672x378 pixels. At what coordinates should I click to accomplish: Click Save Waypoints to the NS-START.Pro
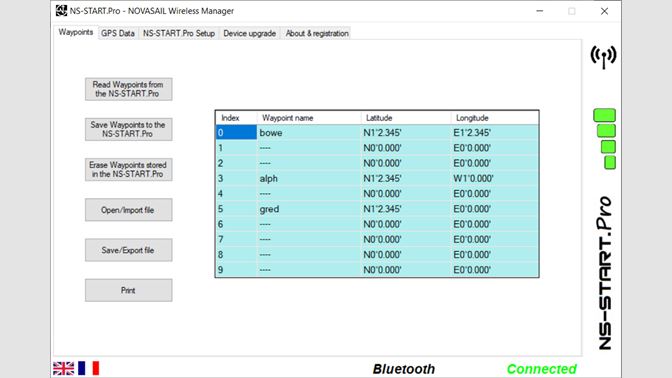129,129
